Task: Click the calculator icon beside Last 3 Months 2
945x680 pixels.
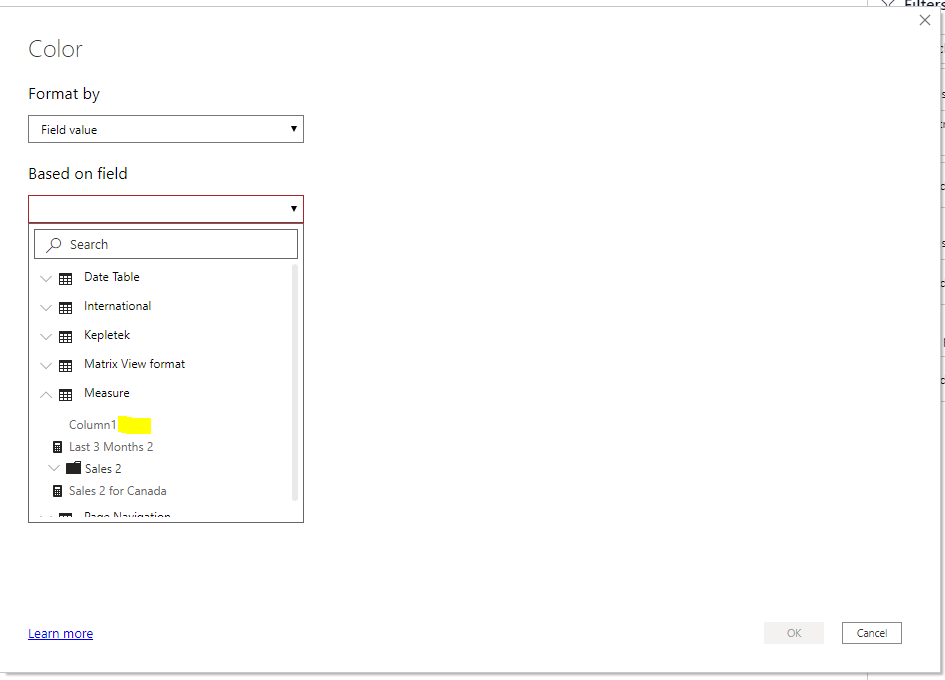Action: click(57, 447)
